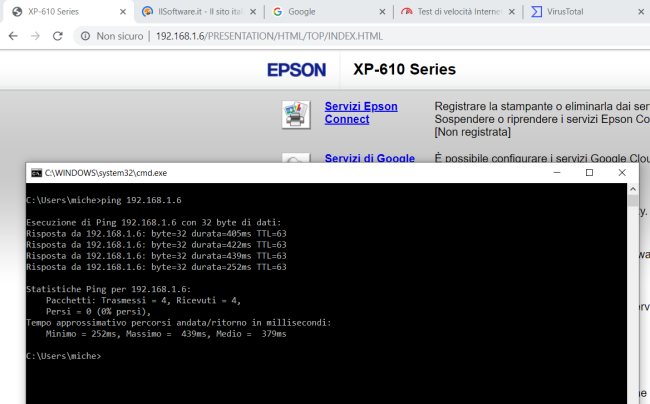Click the 'Esecuzione di Ping' line
The image size is (650, 404).
point(153,223)
